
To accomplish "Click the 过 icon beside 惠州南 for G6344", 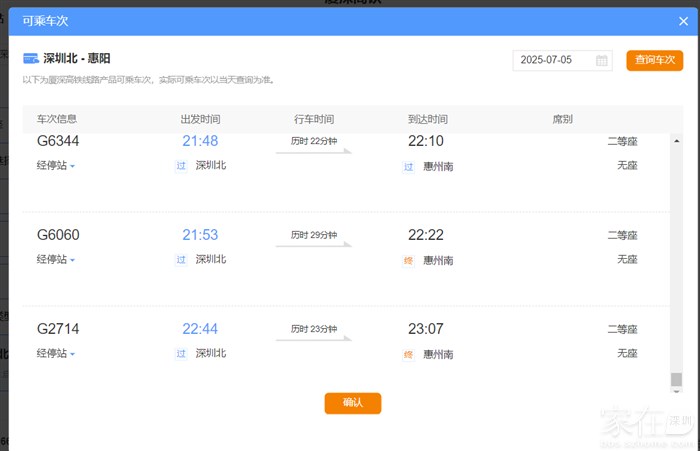I will click(x=408, y=166).
